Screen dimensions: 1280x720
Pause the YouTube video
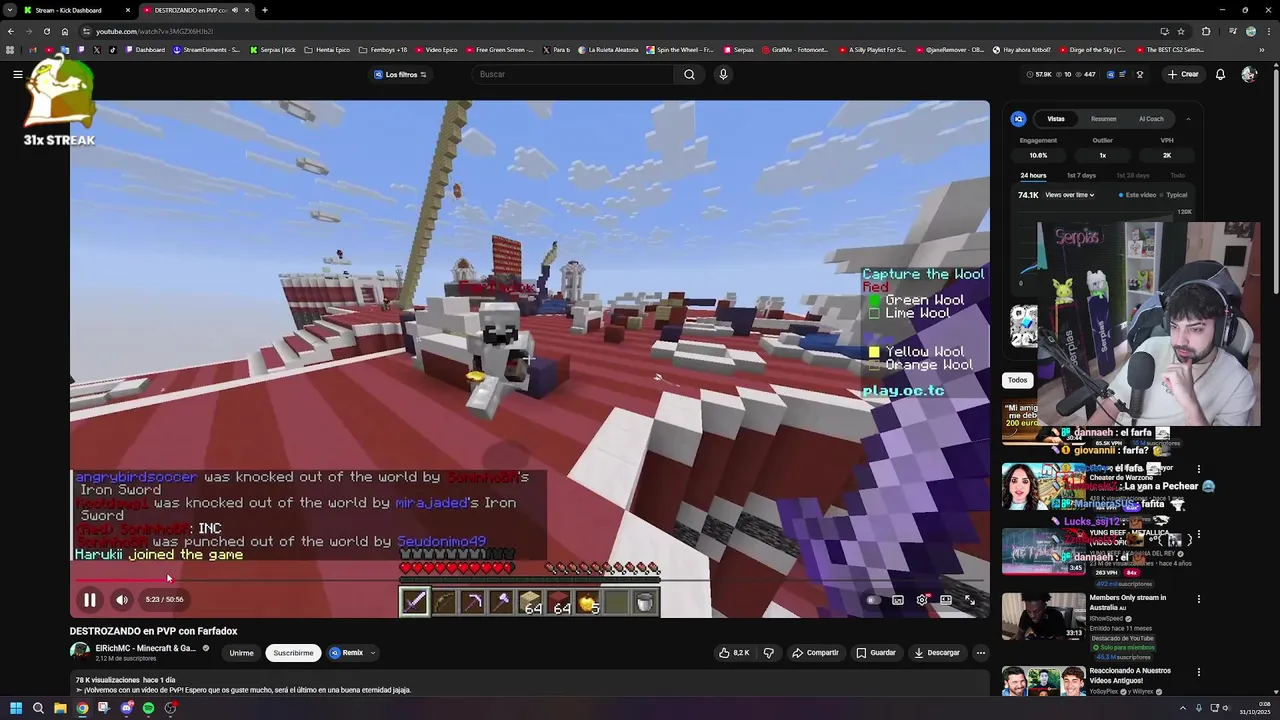89,600
